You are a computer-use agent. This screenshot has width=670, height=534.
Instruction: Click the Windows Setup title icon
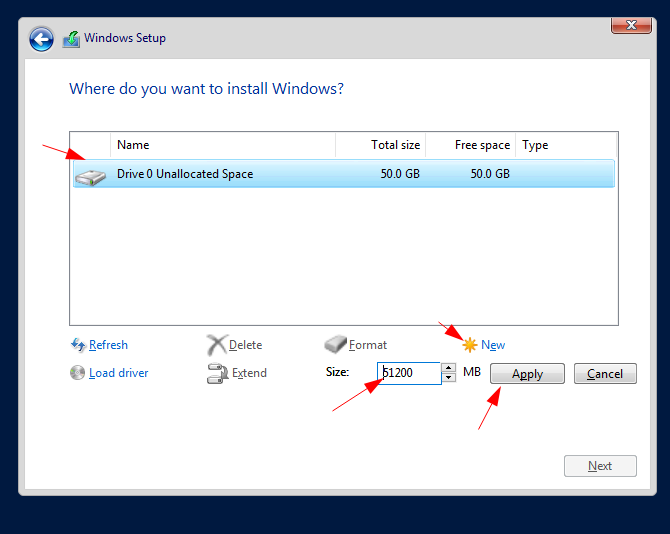[71, 39]
